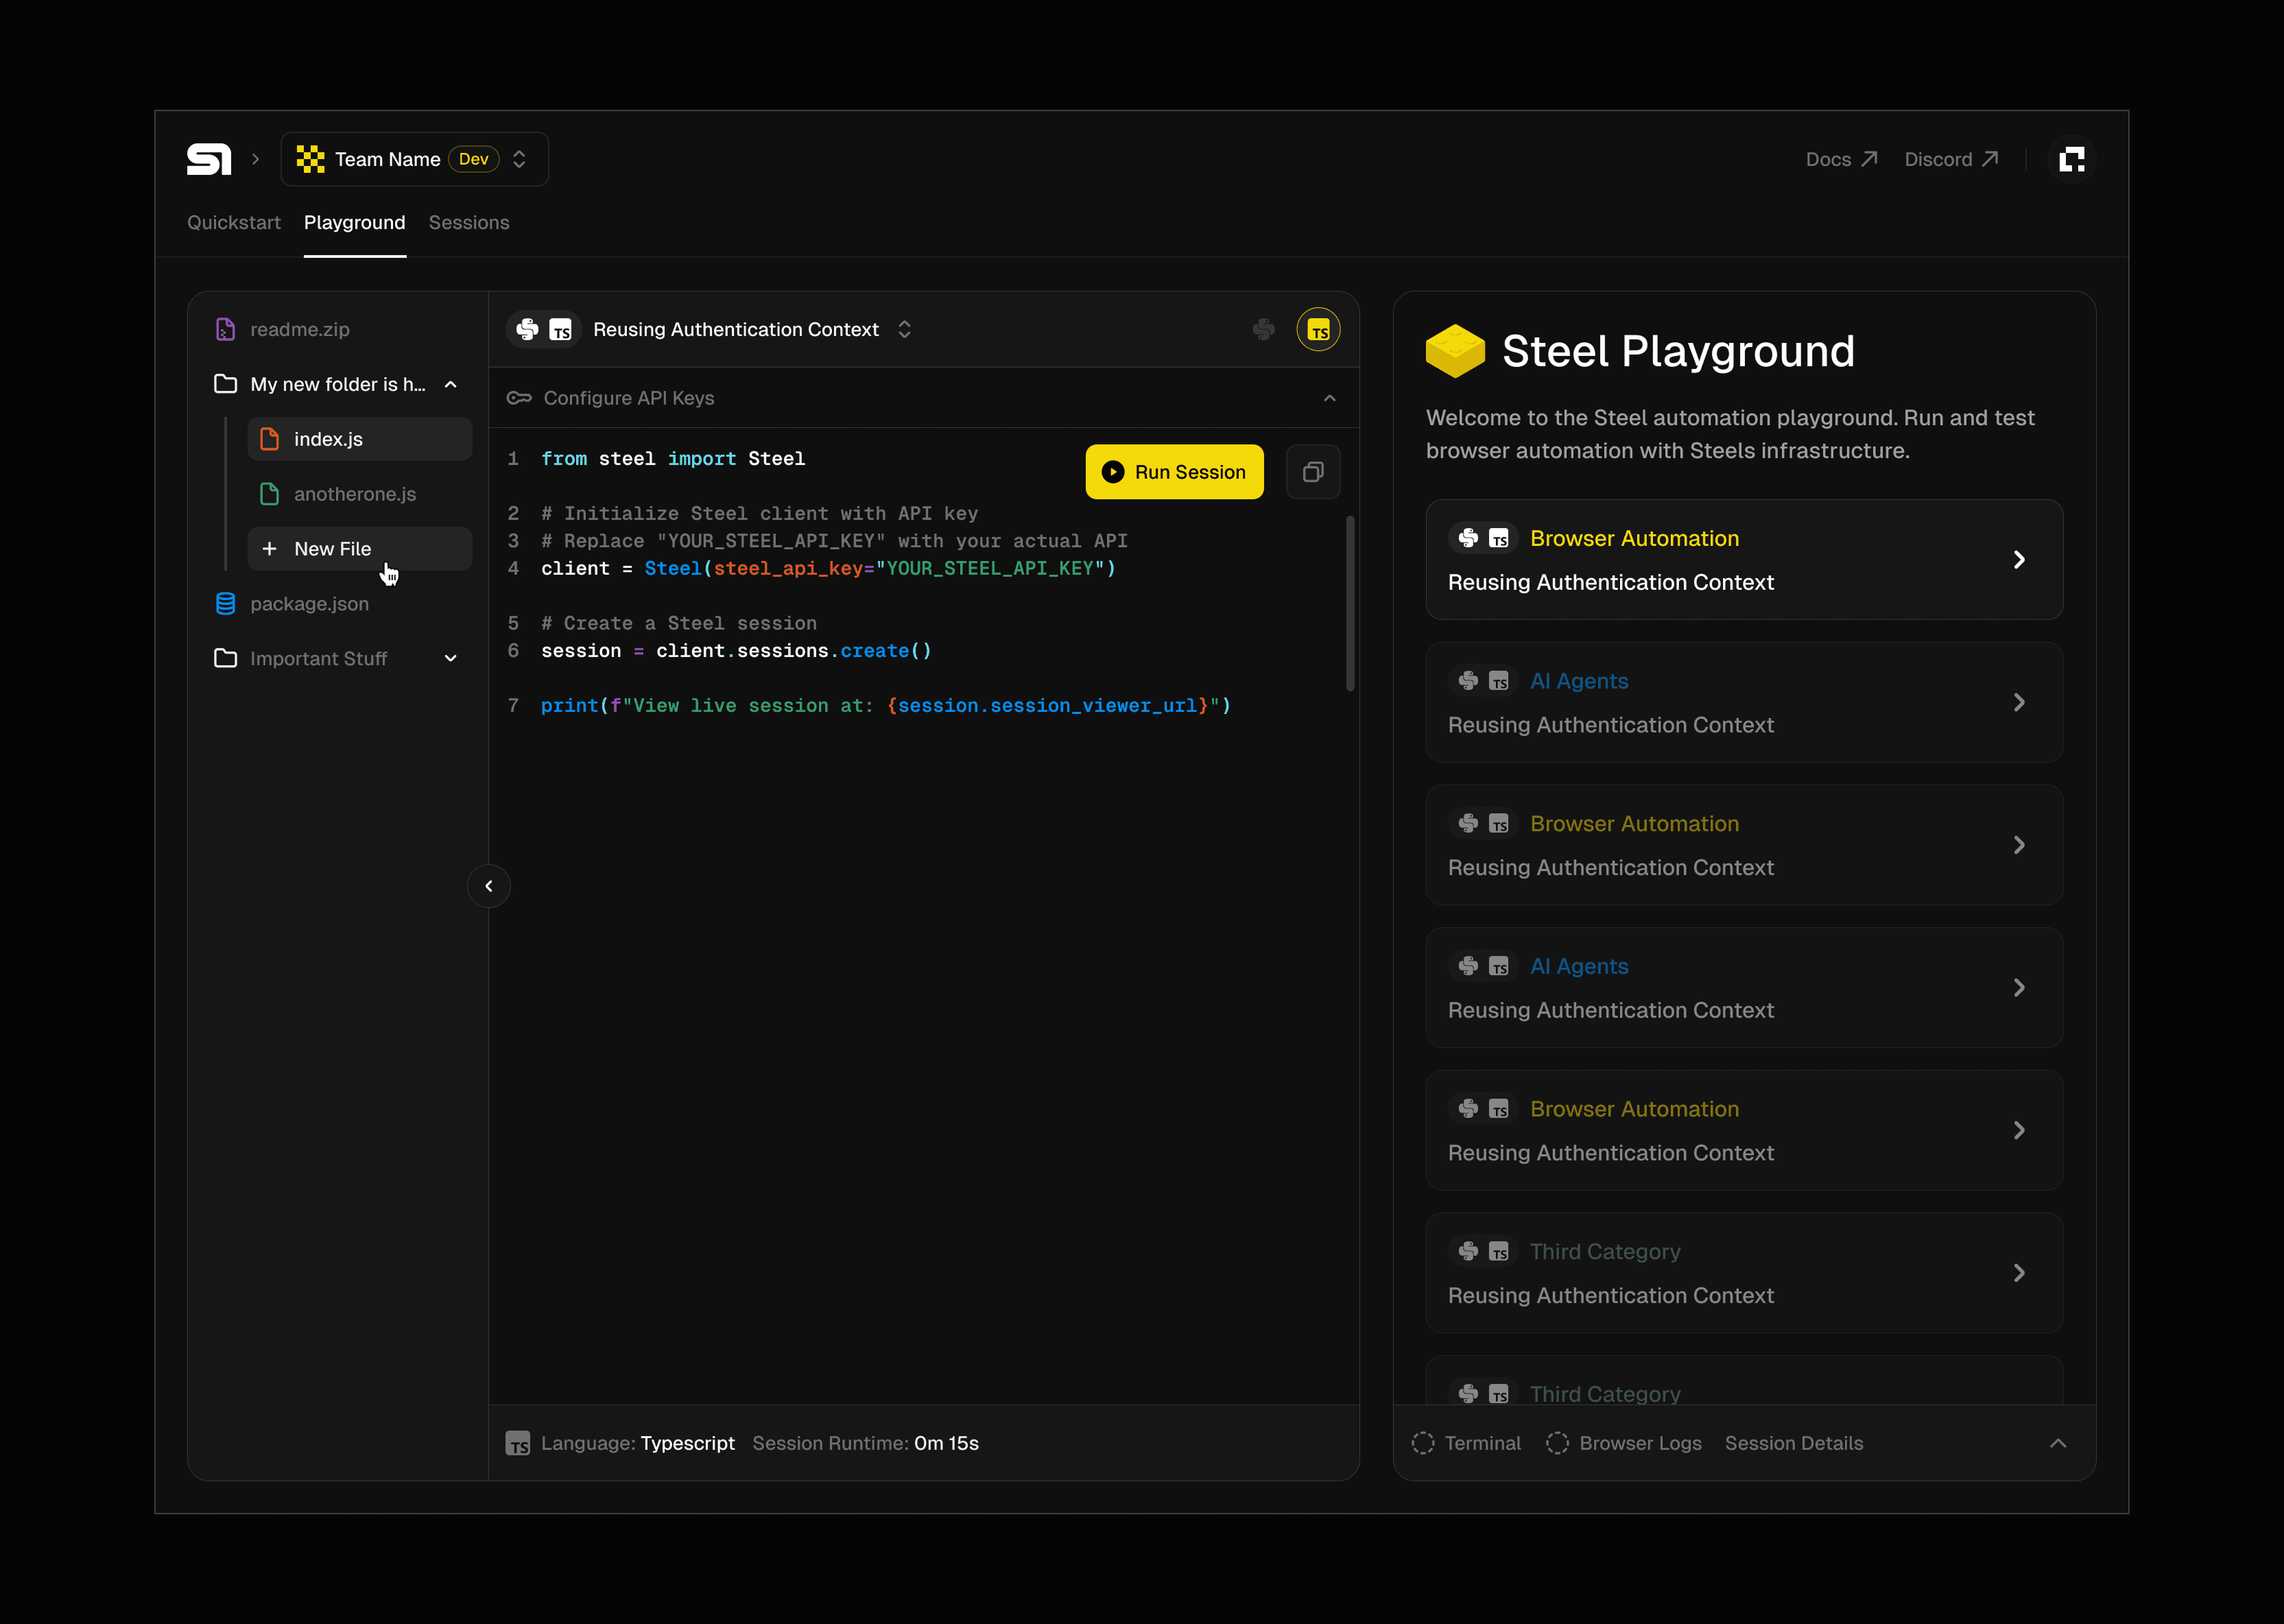
Task: Open the first Browser Automation example card
Action: (1743, 560)
